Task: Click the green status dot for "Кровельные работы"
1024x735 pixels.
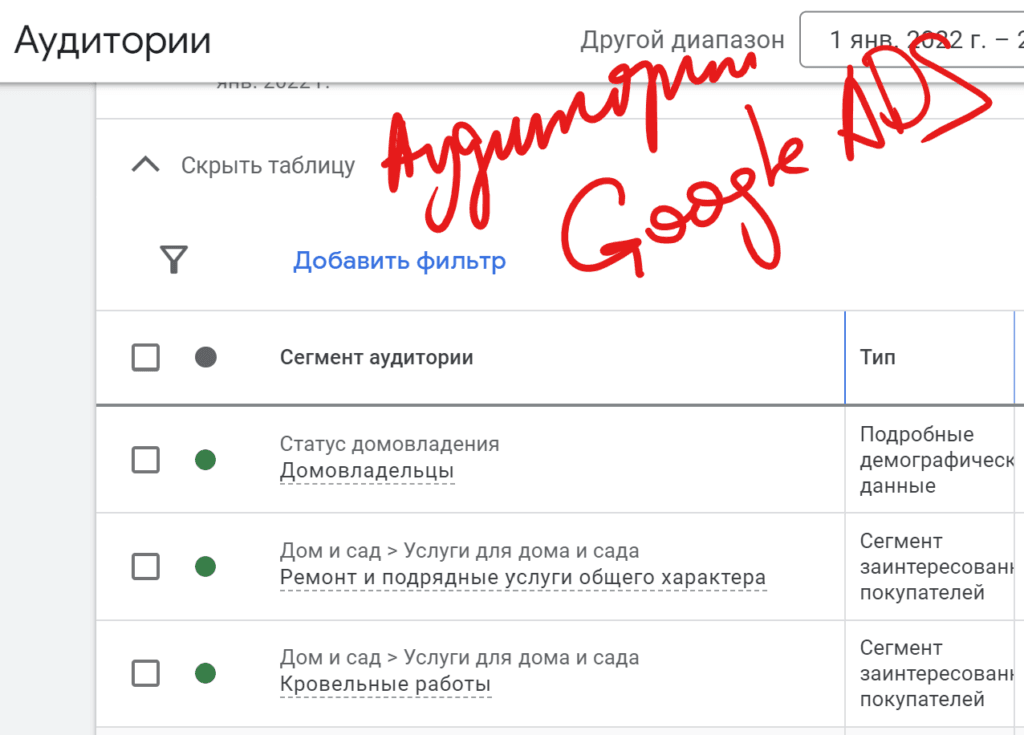Action: point(206,673)
